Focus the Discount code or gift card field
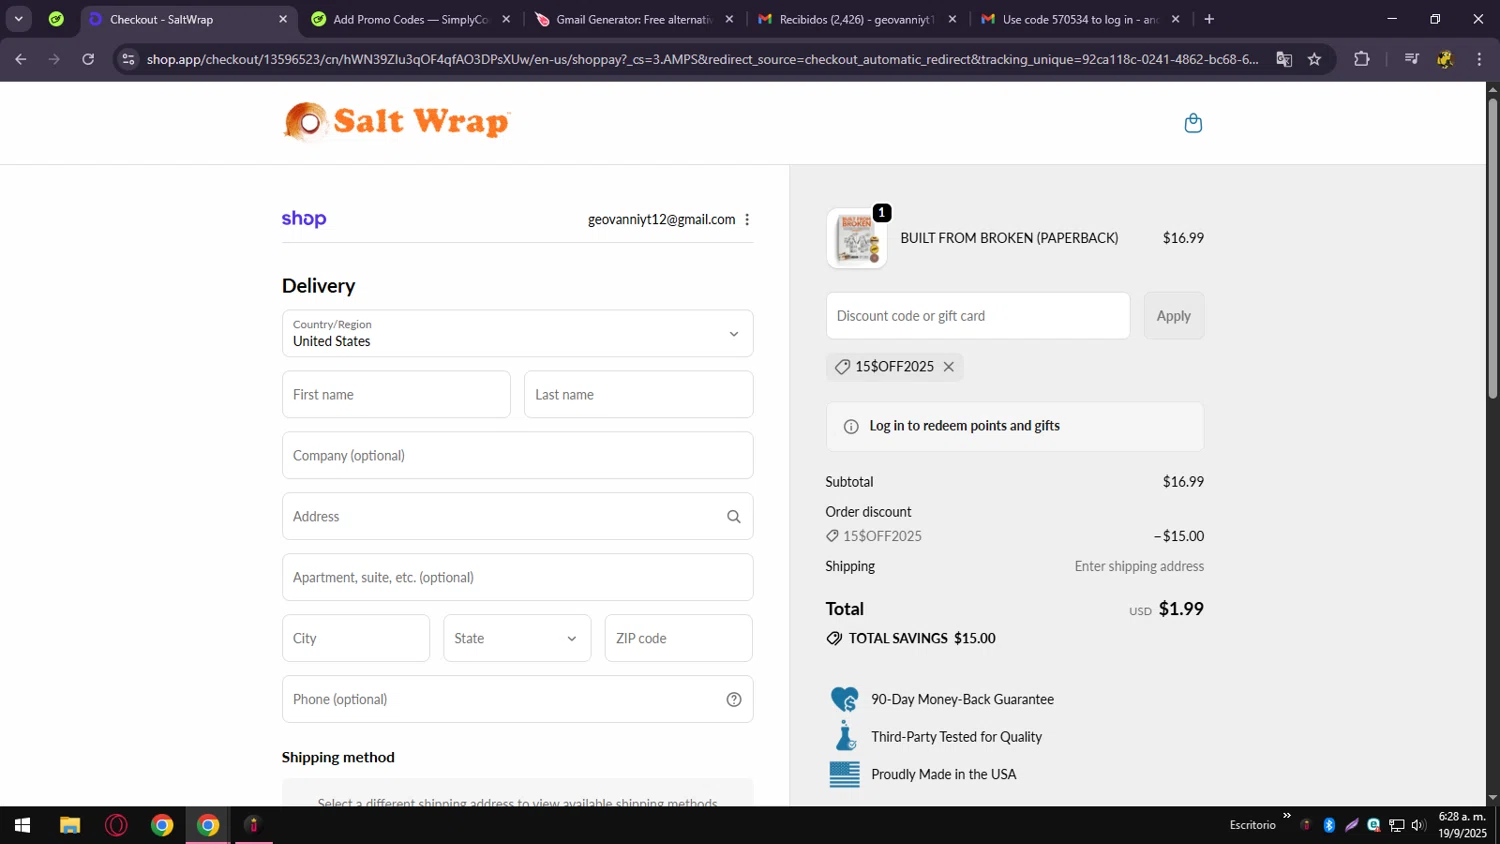 (978, 316)
